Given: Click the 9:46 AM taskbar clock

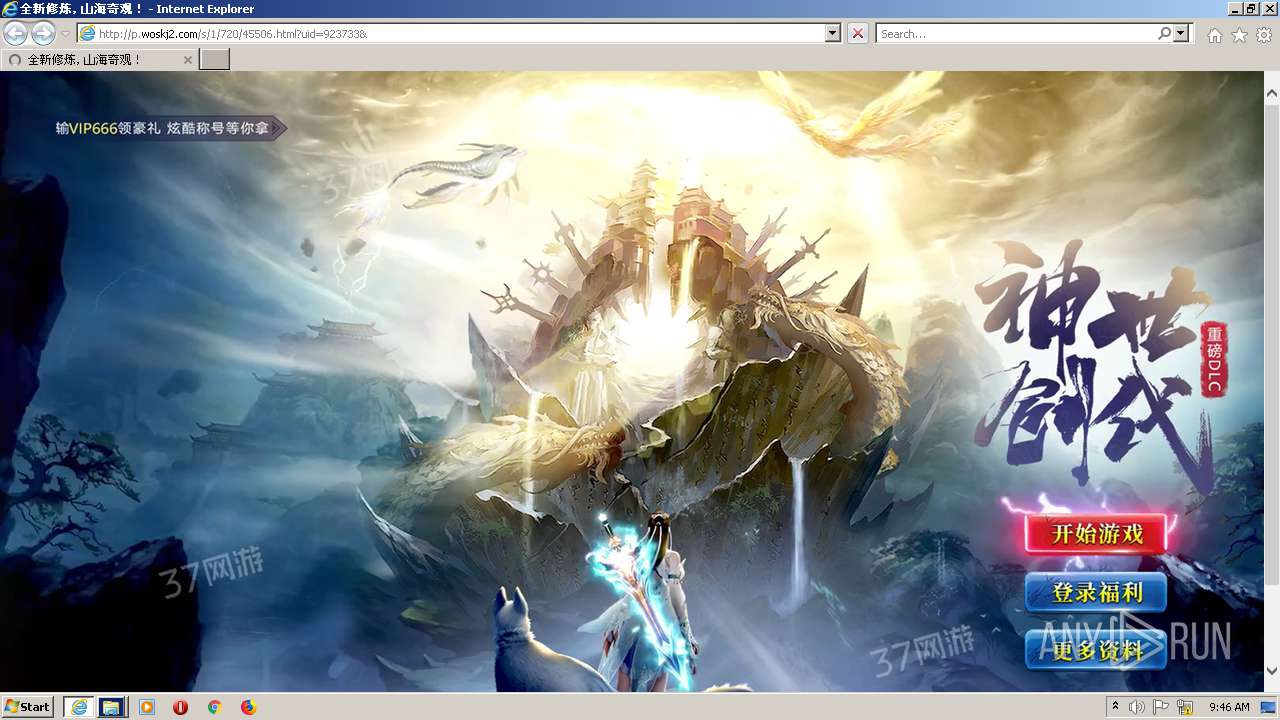Looking at the screenshot, I should (x=1229, y=707).
